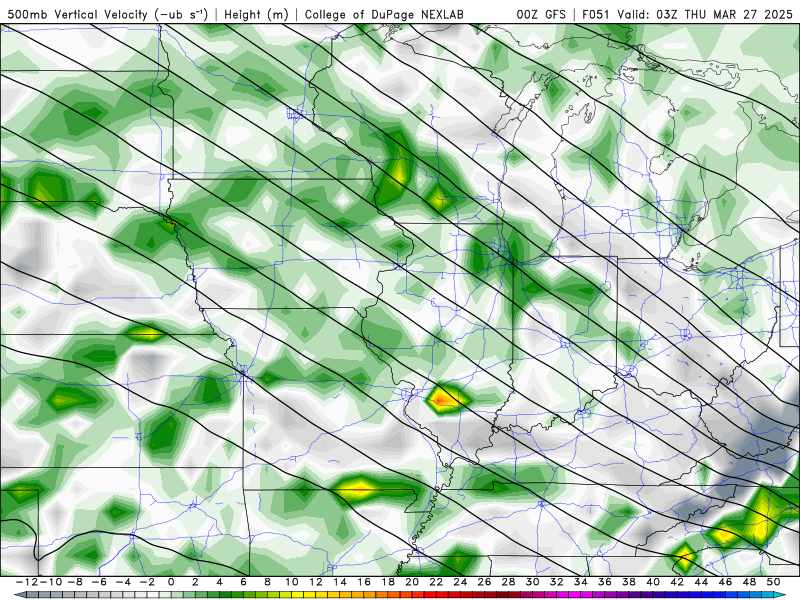This screenshot has height=600, width=800.
Task: Click the '10' value on color scale
Action: [291, 582]
